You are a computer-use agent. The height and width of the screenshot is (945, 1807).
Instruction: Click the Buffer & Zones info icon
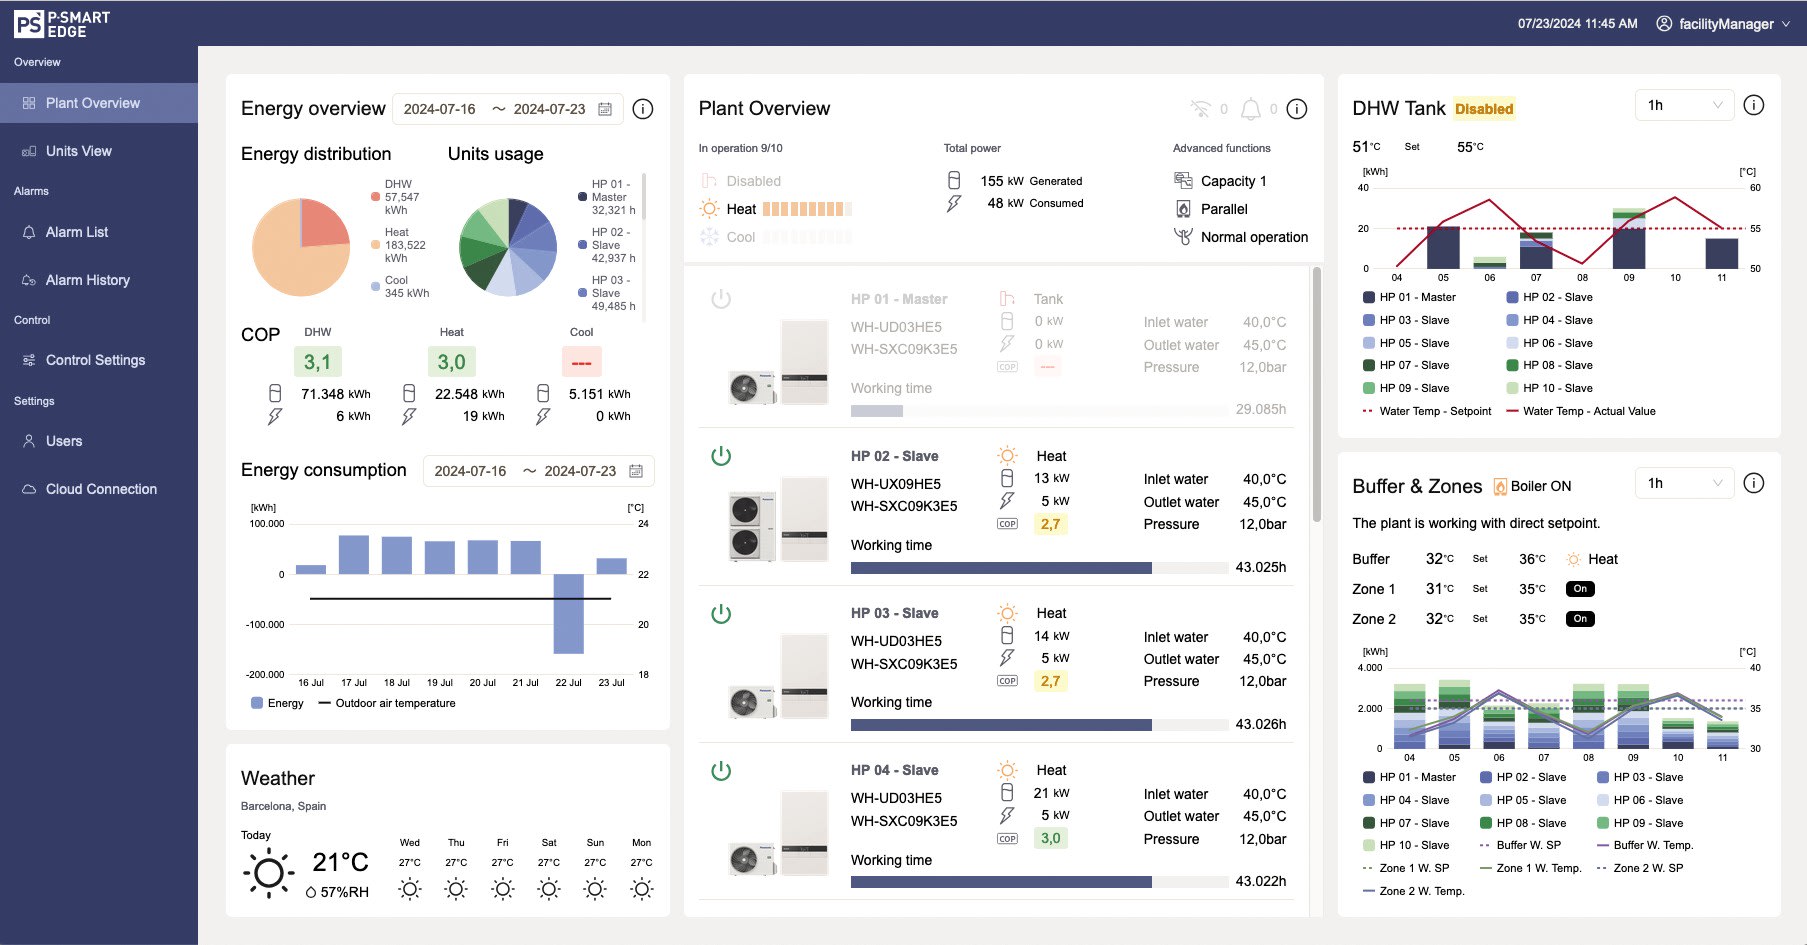coord(1753,483)
